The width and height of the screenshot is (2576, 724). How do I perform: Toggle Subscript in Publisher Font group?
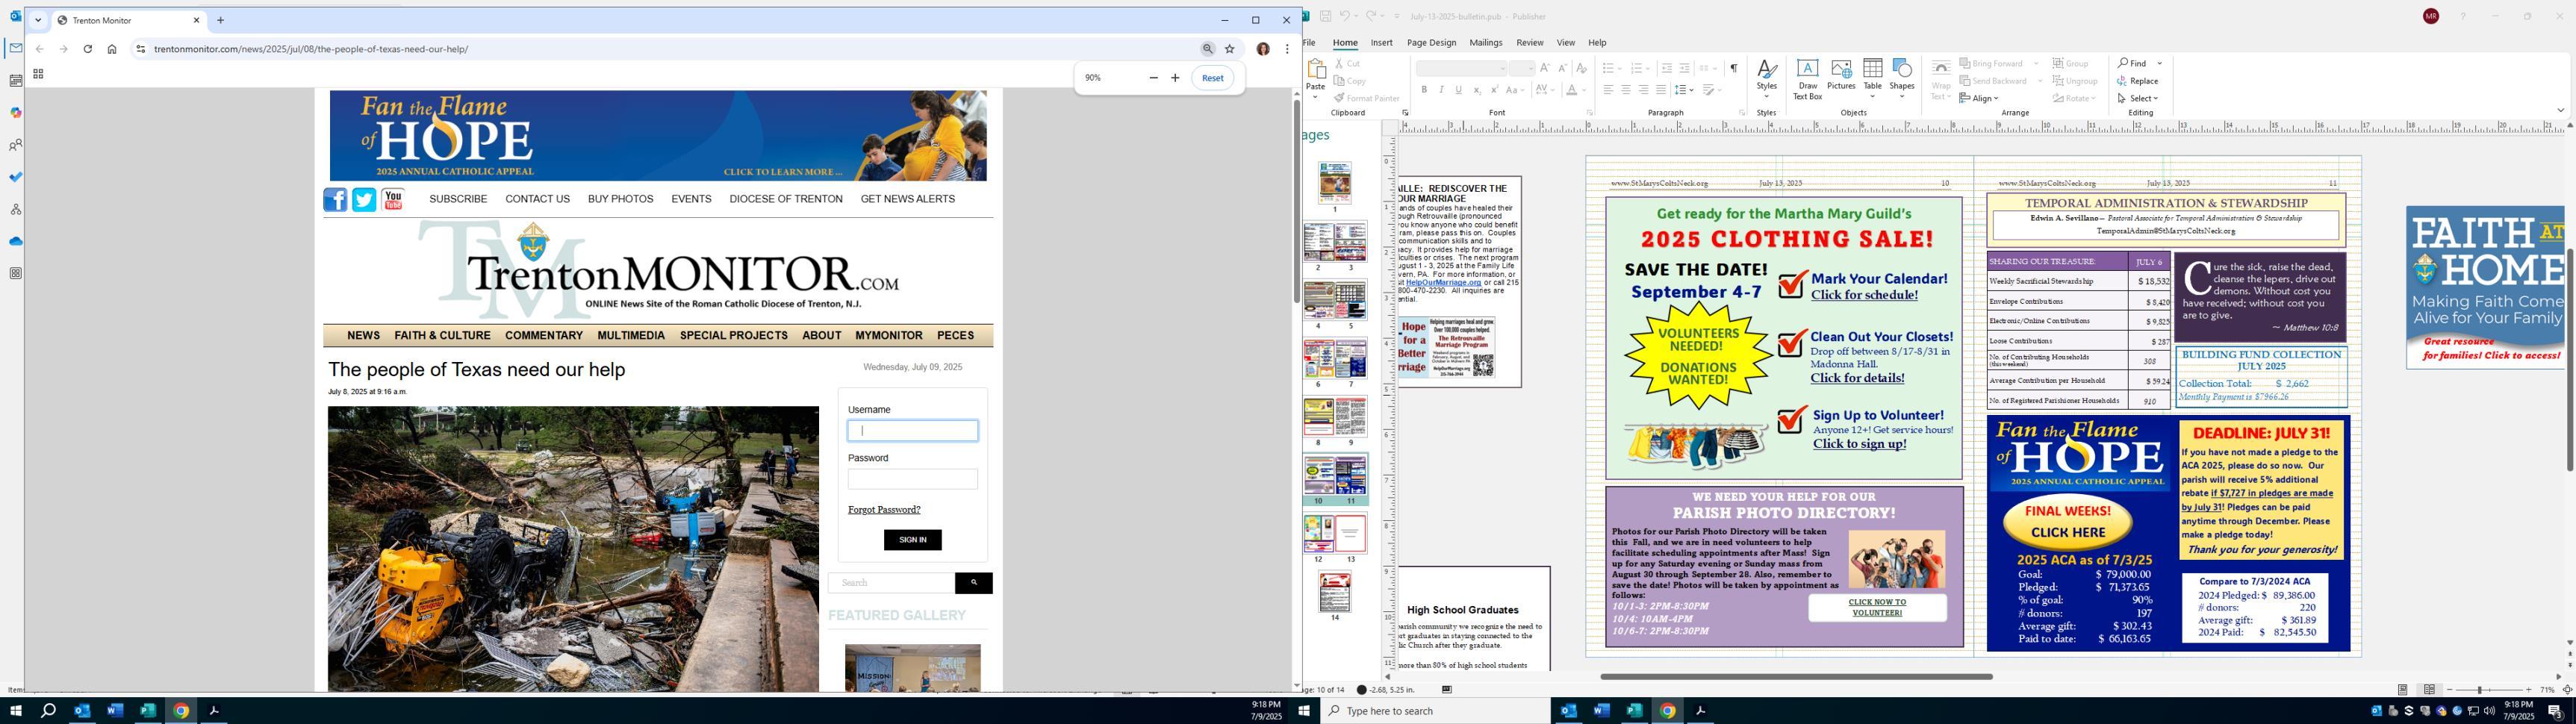(x=1476, y=90)
